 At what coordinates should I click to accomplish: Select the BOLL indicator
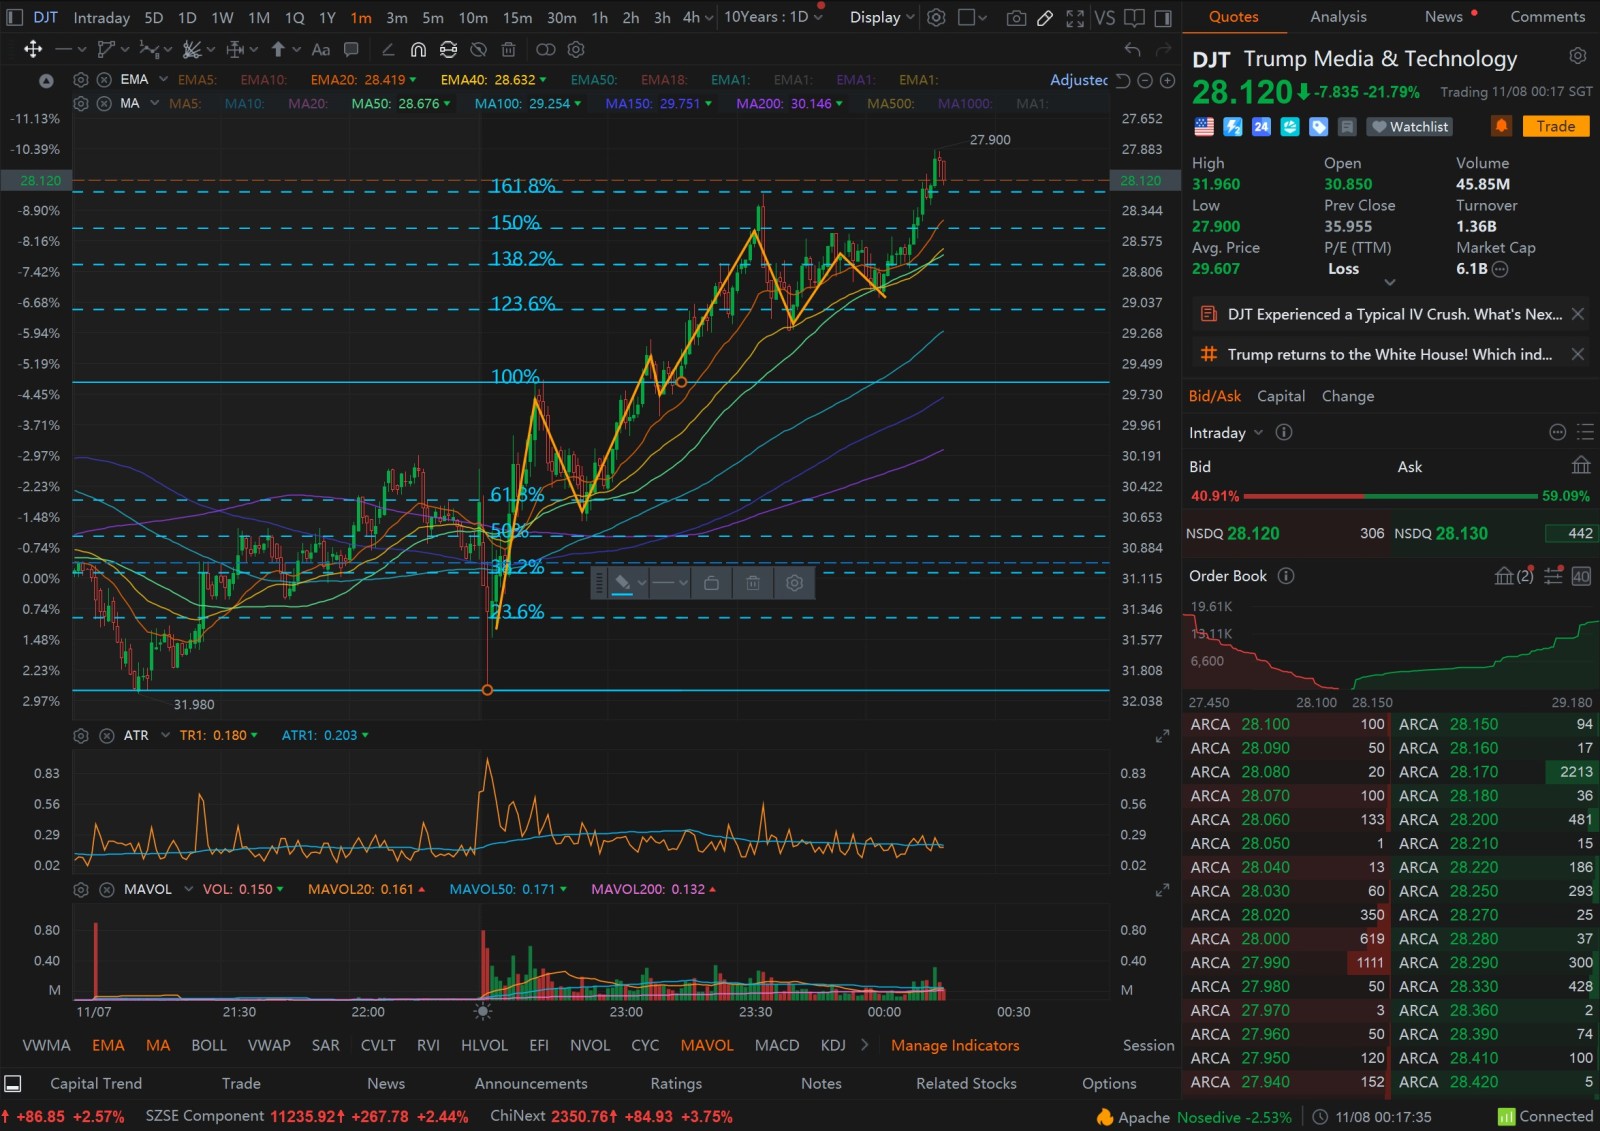point(209,1045)
